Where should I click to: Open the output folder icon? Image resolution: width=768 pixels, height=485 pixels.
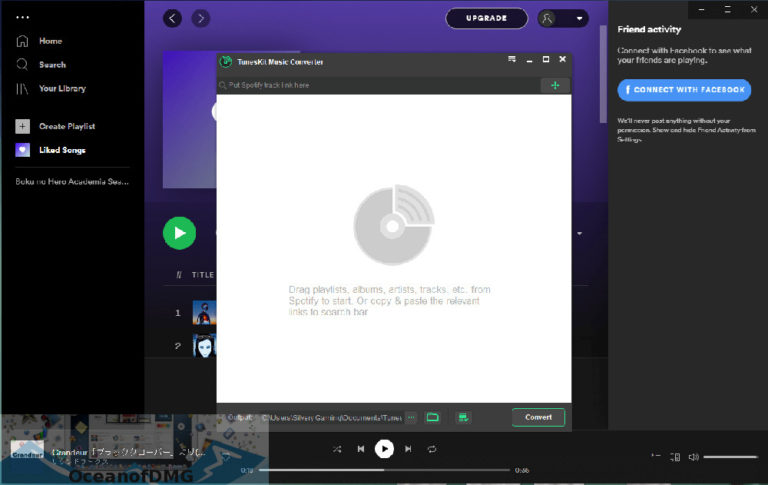[x=432, y=417]
